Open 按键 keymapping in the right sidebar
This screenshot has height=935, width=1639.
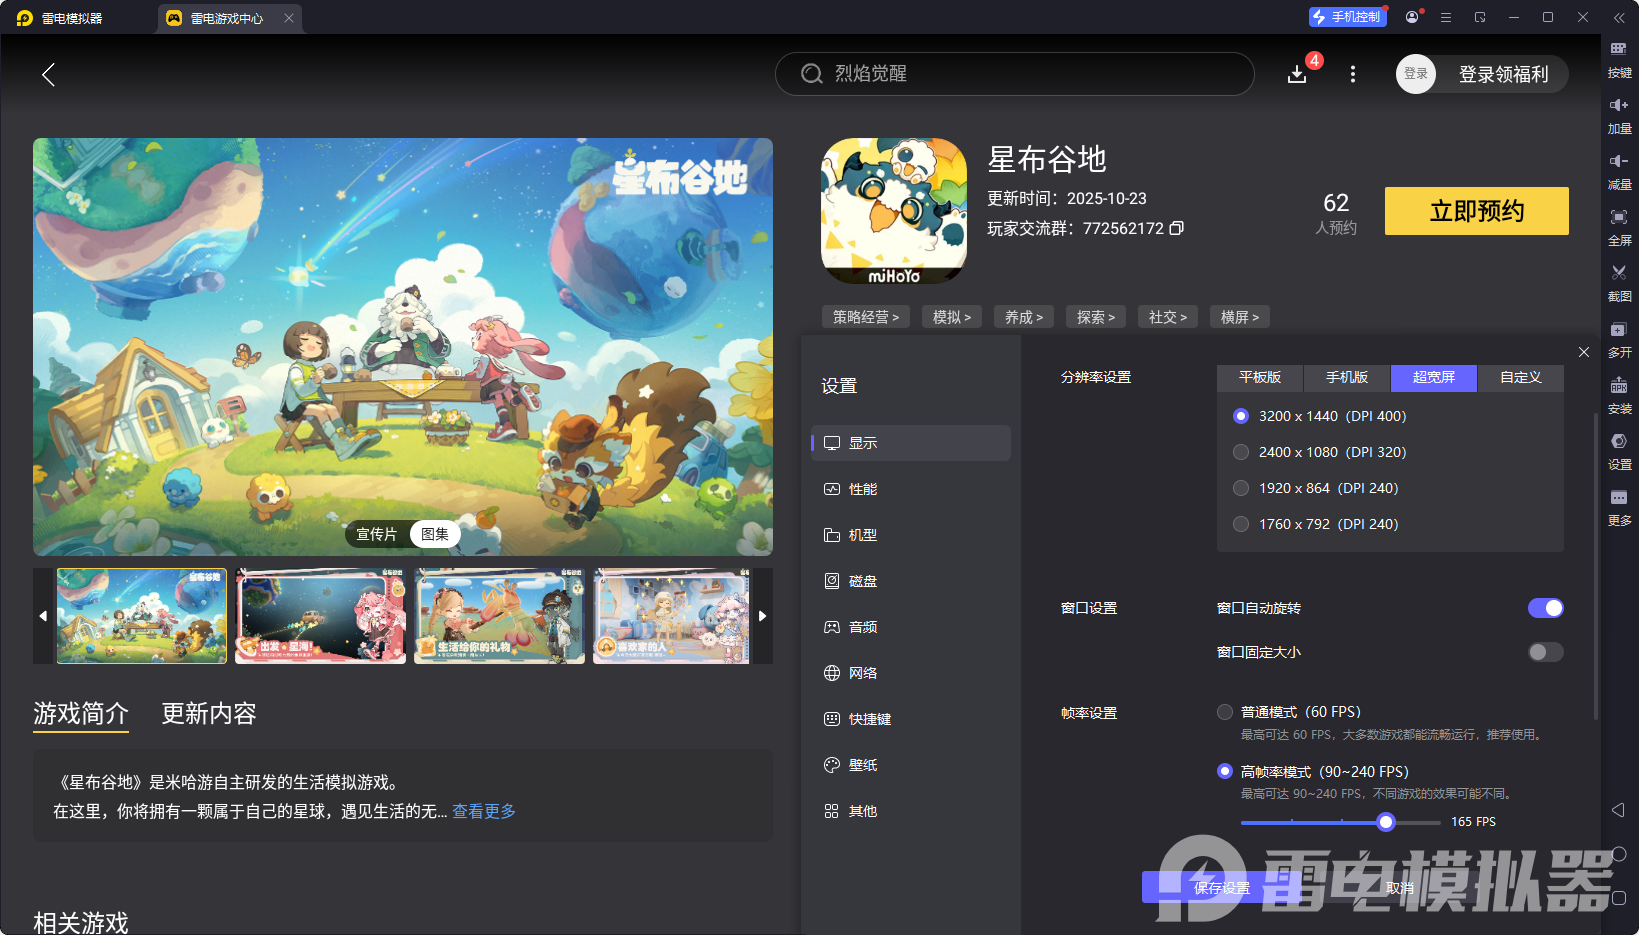point(1619,59)
